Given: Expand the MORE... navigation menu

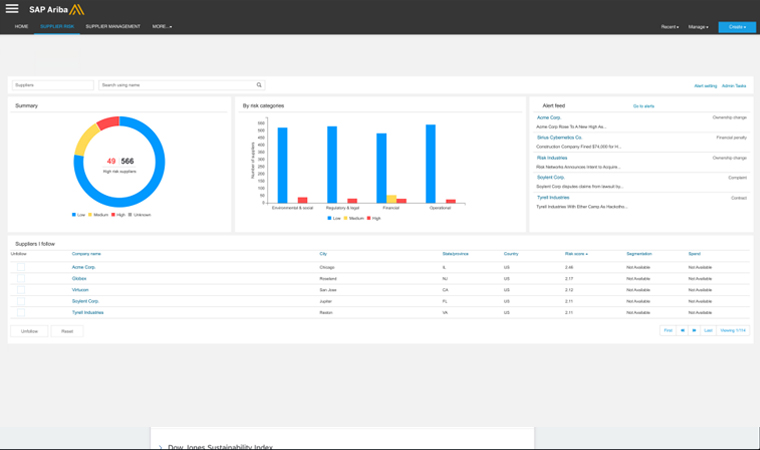Looking at the screenshot, I should (162, 26).
